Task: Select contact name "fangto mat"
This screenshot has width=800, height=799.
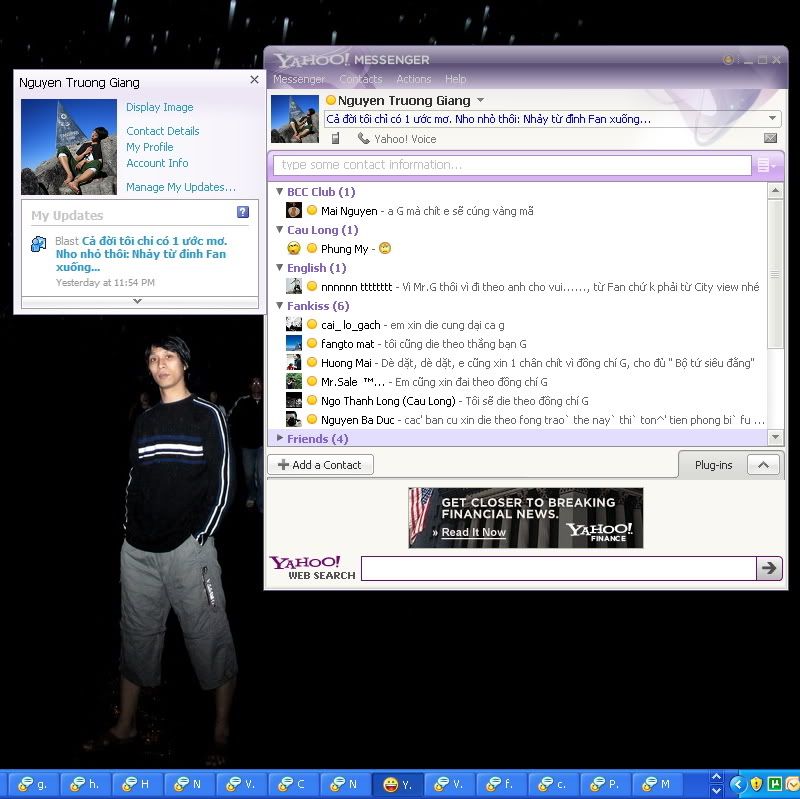Action: (347, 344)
